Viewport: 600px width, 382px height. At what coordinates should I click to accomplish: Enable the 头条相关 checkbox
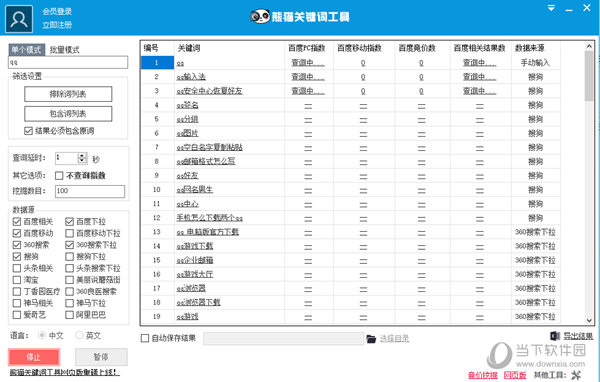17,268
